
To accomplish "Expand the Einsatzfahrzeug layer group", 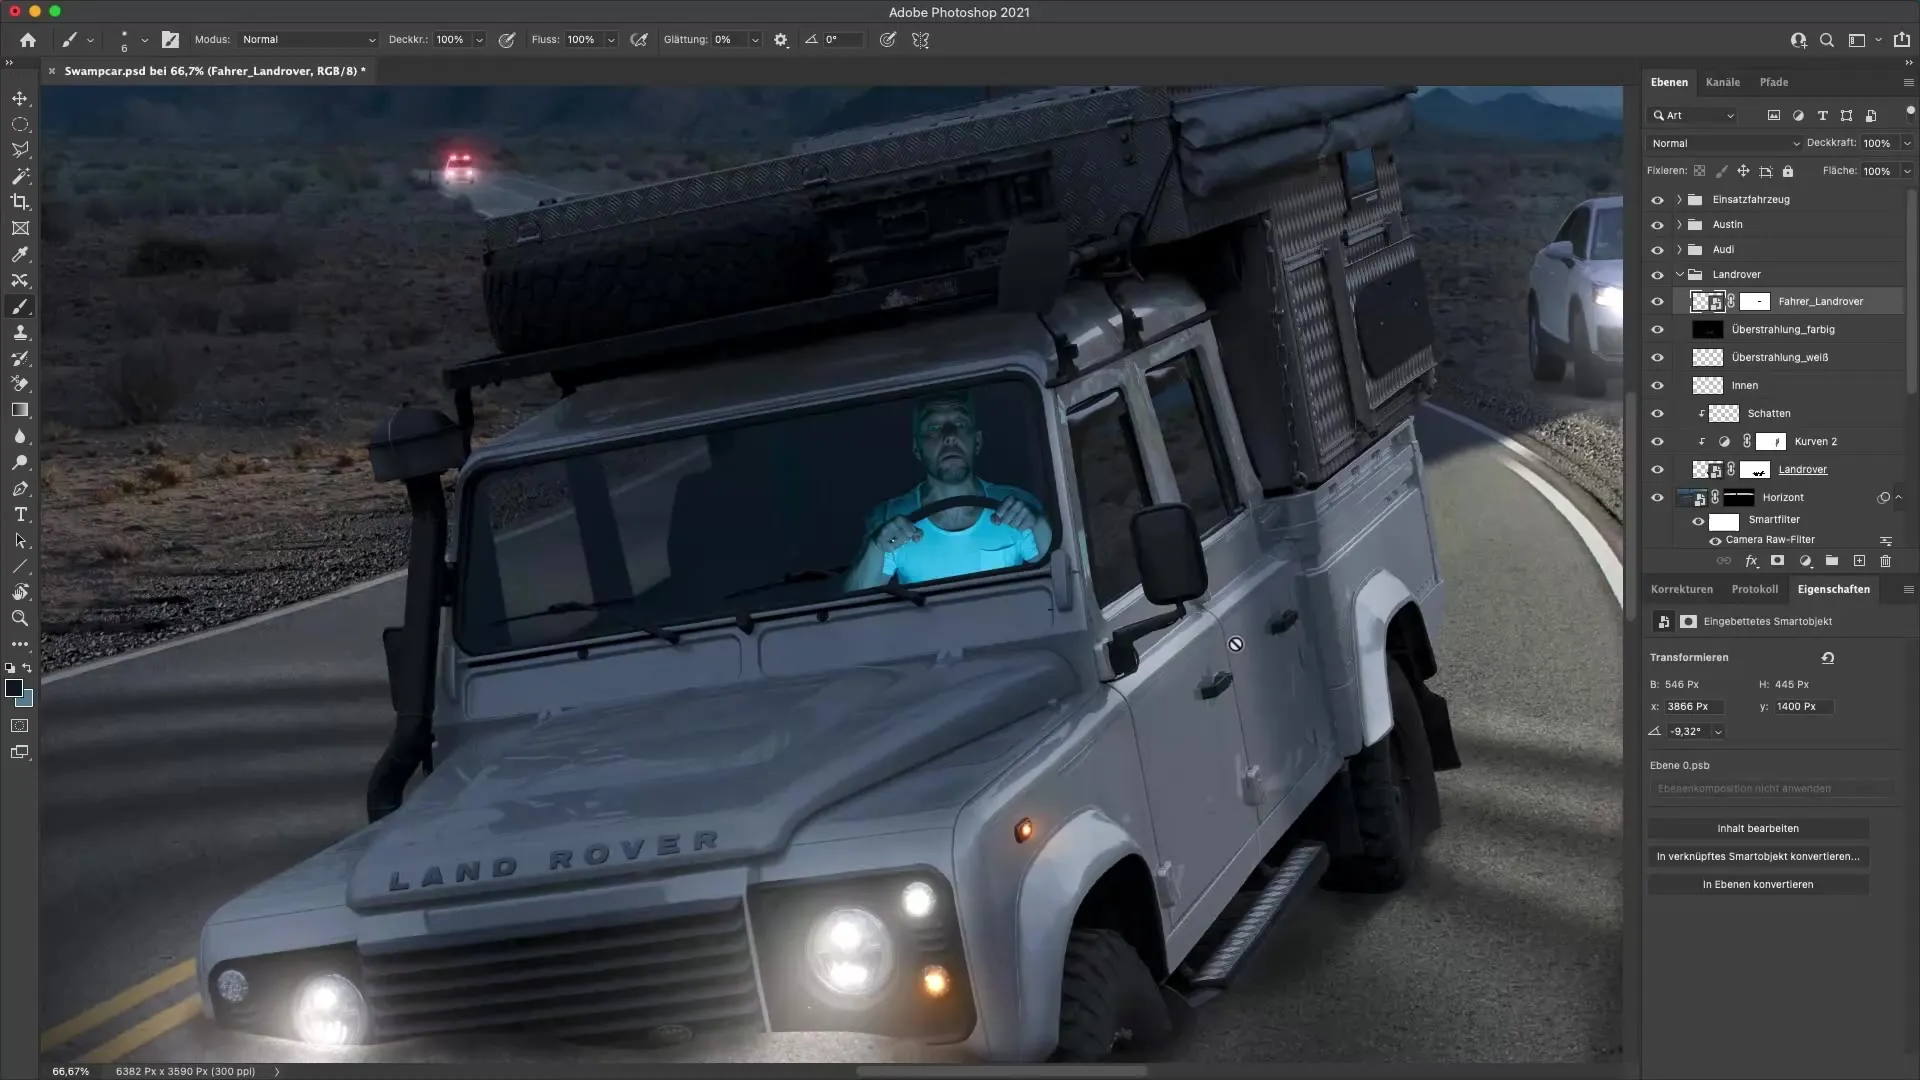I will [1679, 199].
